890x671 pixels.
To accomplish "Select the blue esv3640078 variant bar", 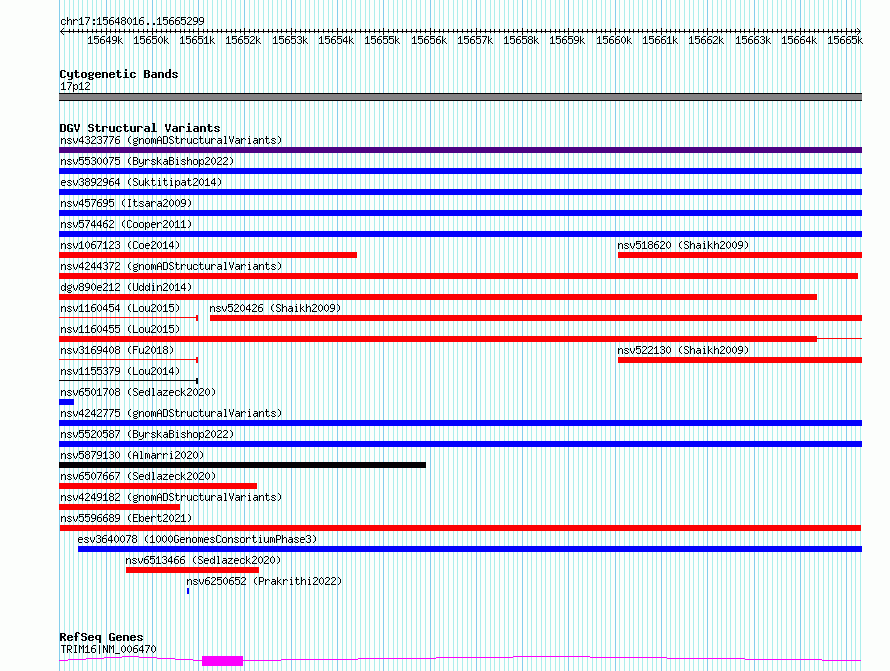I will [x=470, y=549].
